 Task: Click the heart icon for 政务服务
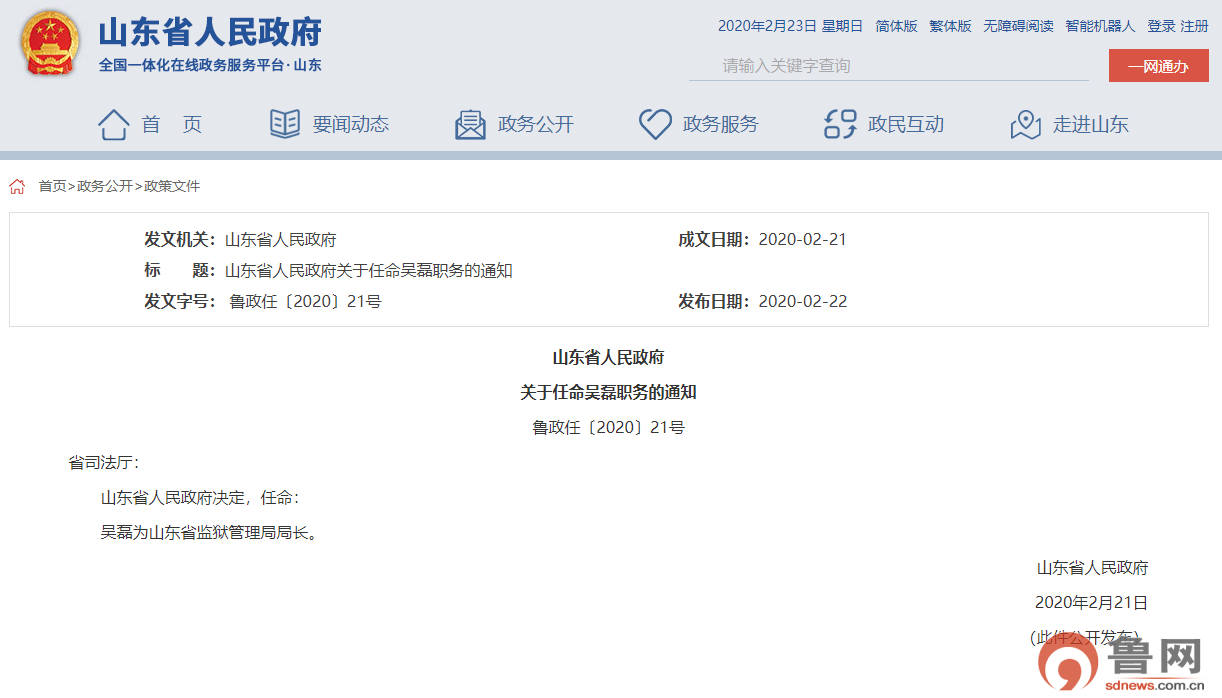(x=655, y=125)
